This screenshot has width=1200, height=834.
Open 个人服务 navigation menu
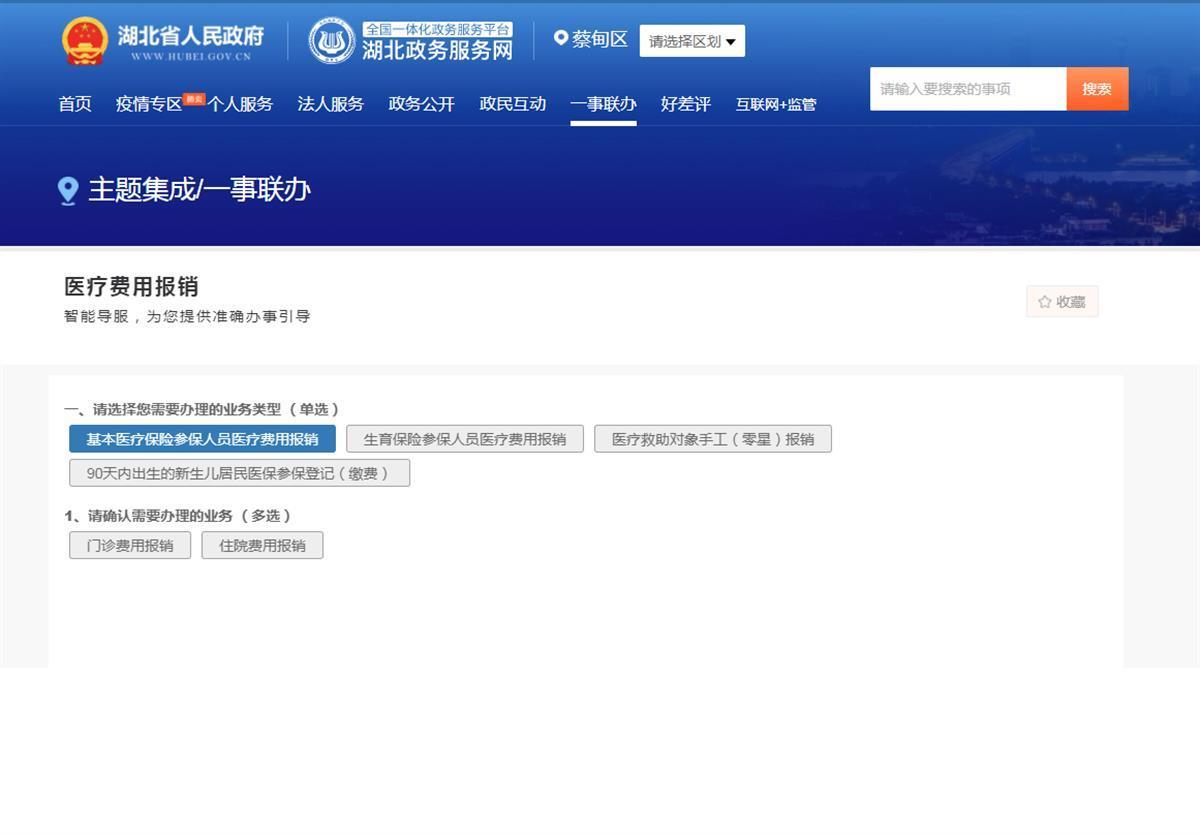point(240,104)
